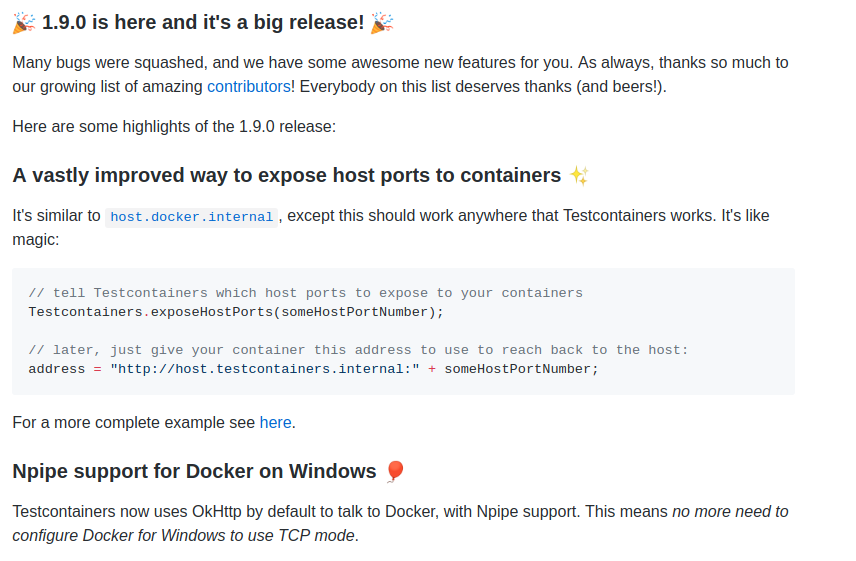
Task: Click the balloon emoji next to Windows heading
Action: [395, 472]
